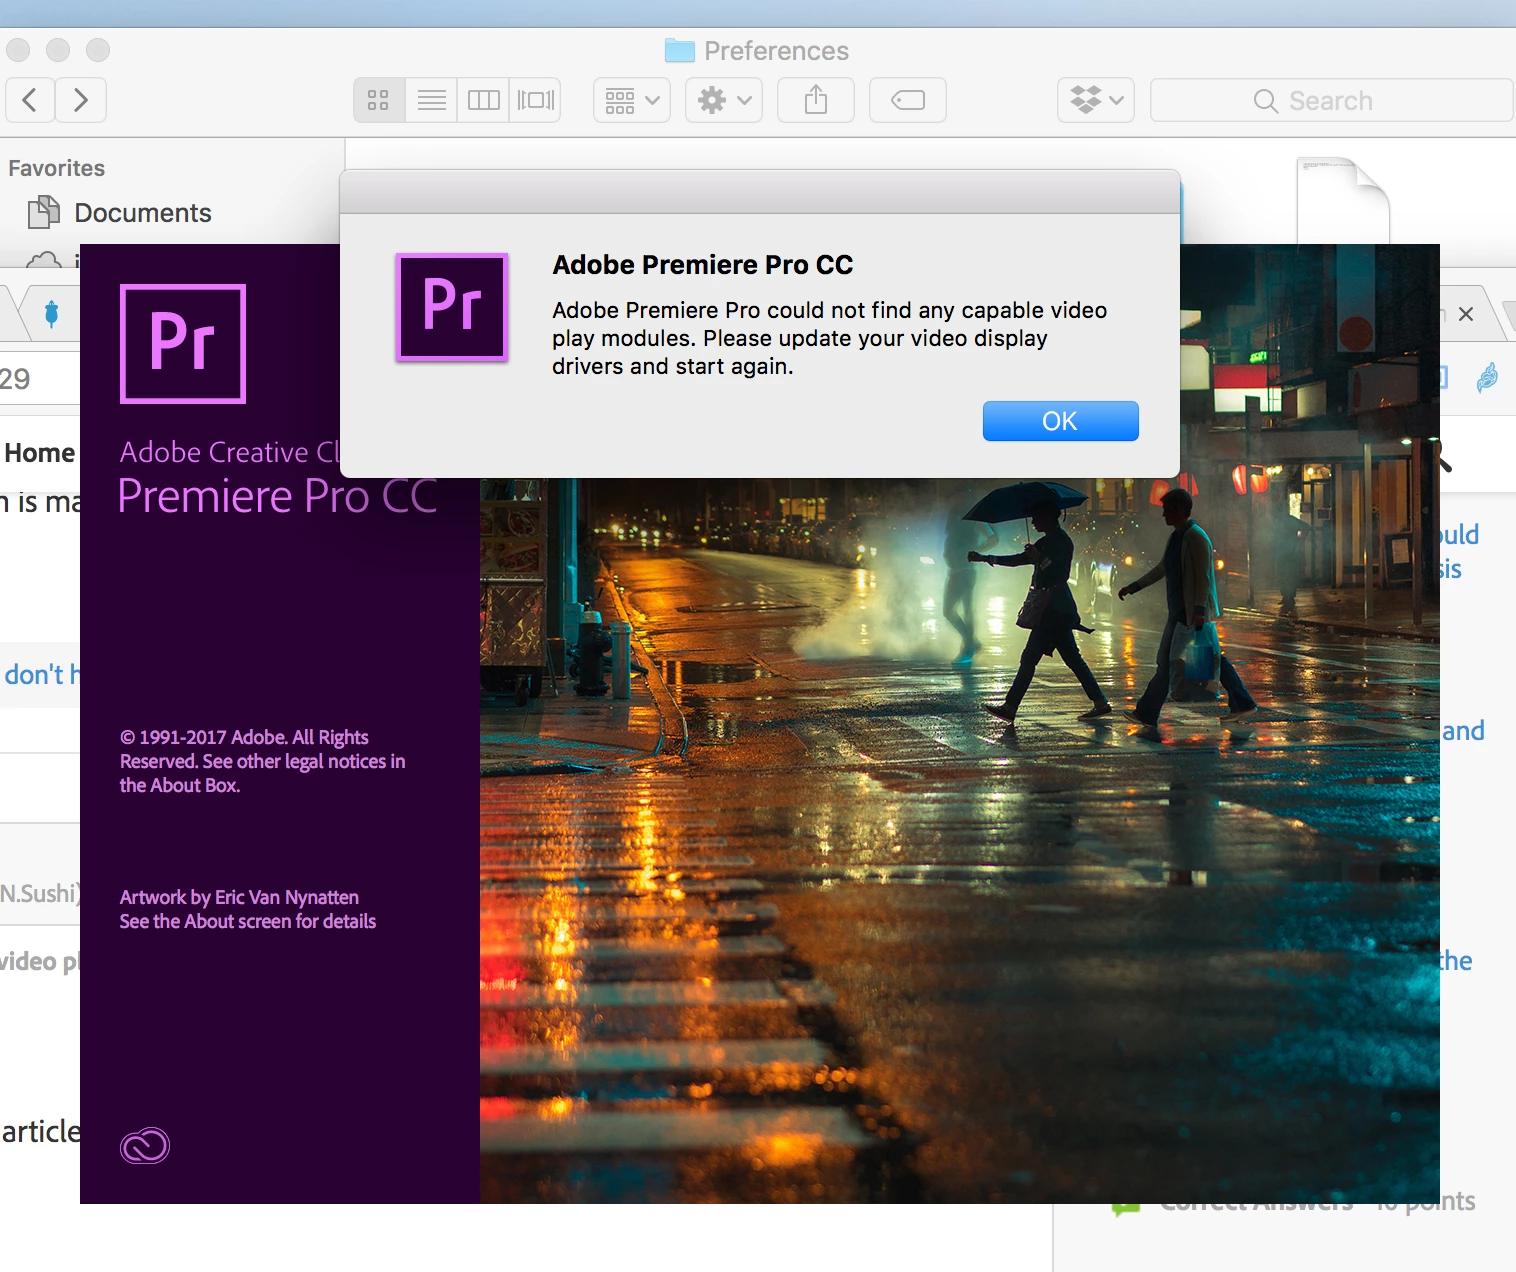Open the Finder arrange-by dropdown
The height and width of the screenshot is (1272, 1516).
(632, 100)
